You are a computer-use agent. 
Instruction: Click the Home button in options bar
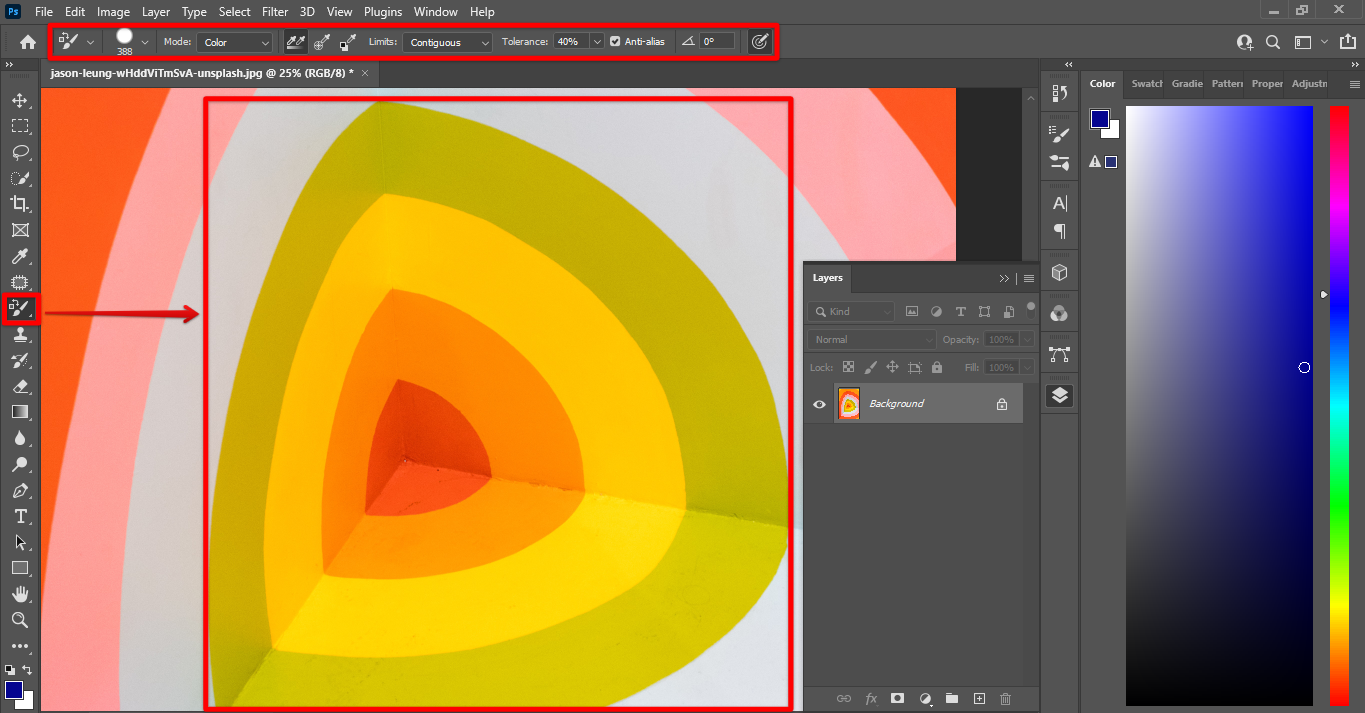[28, 42]
